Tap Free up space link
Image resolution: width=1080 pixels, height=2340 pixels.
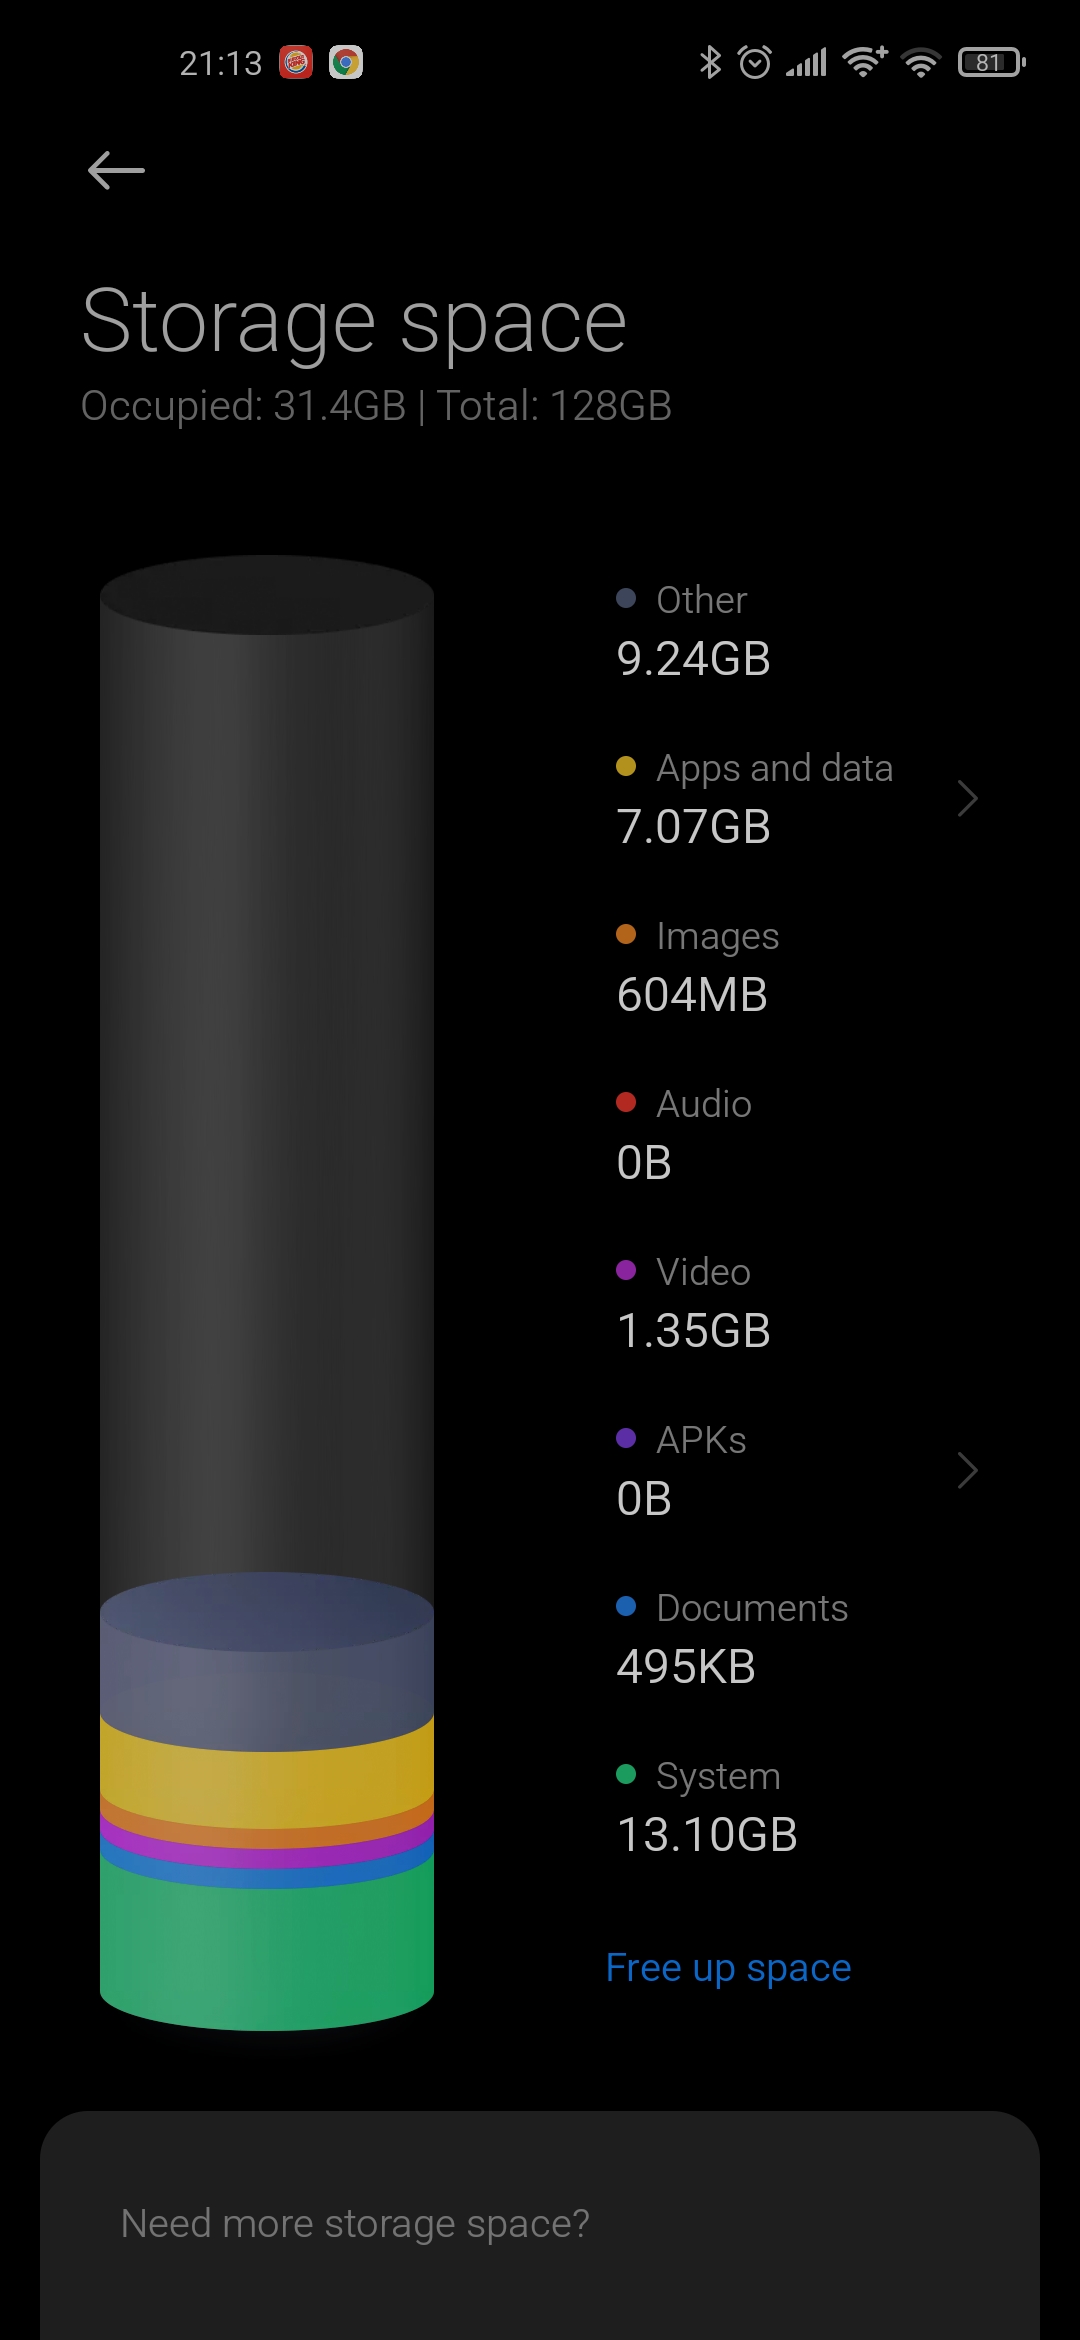(x=728, y=1968)
